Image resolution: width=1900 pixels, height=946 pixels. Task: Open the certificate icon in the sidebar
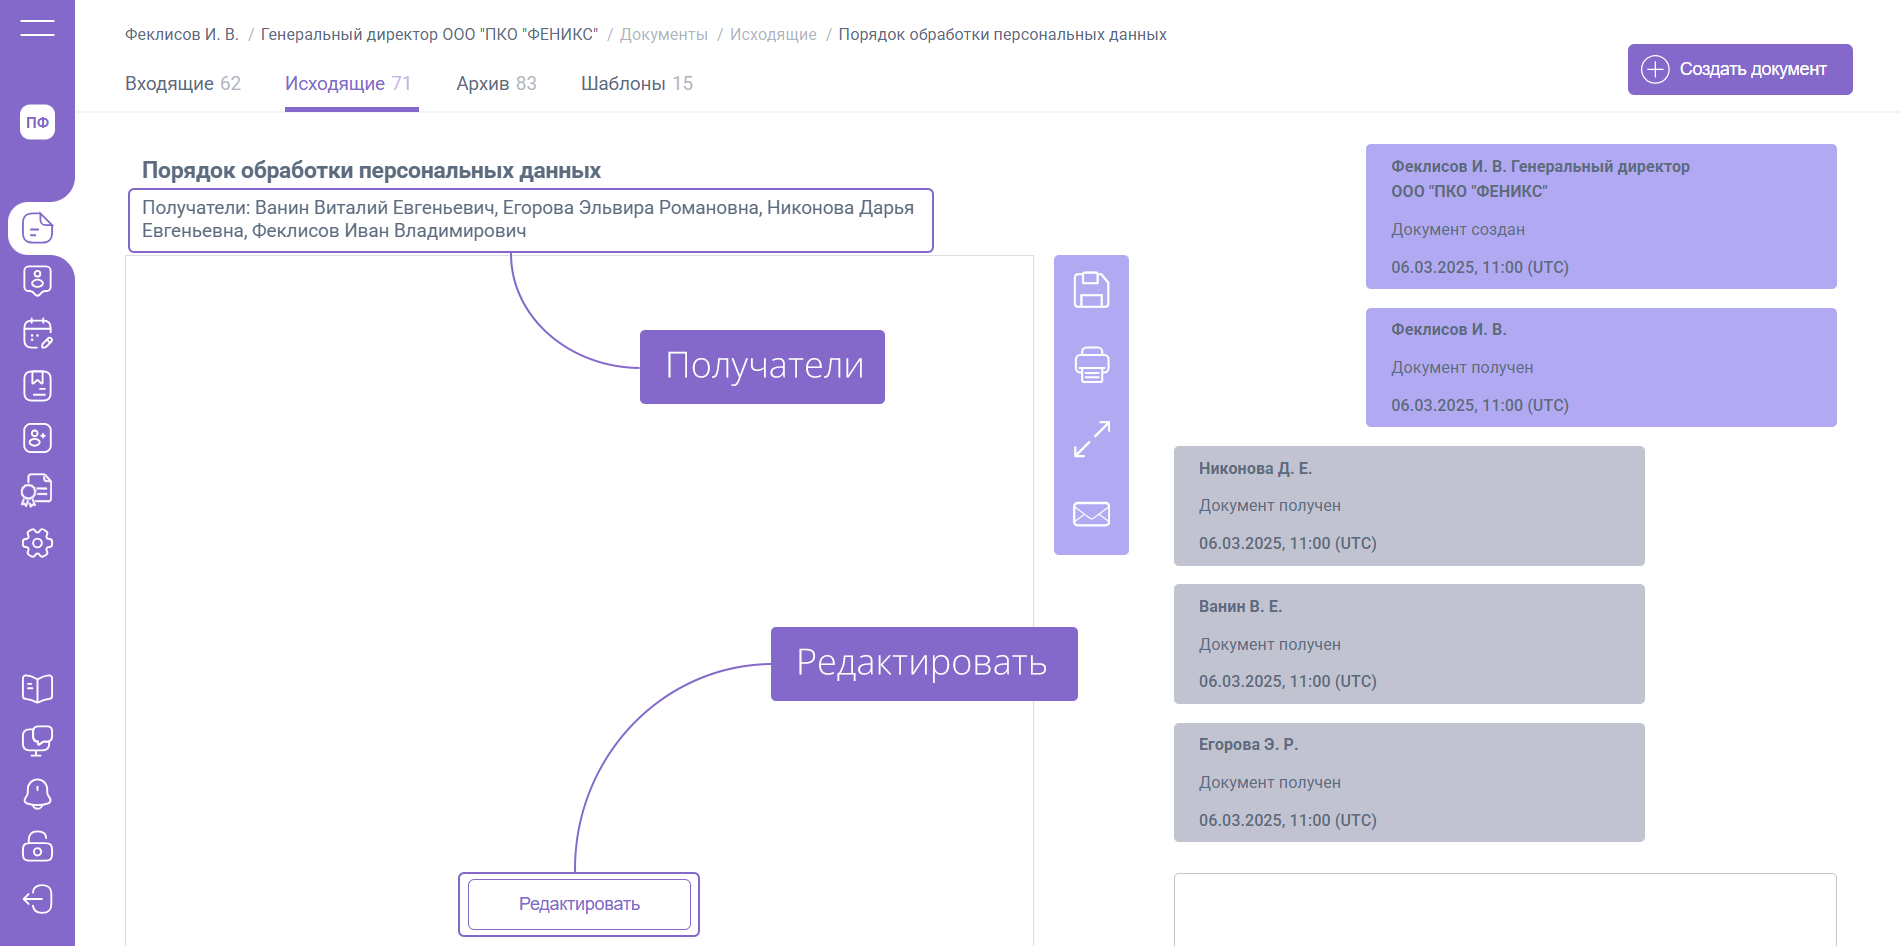37,490
